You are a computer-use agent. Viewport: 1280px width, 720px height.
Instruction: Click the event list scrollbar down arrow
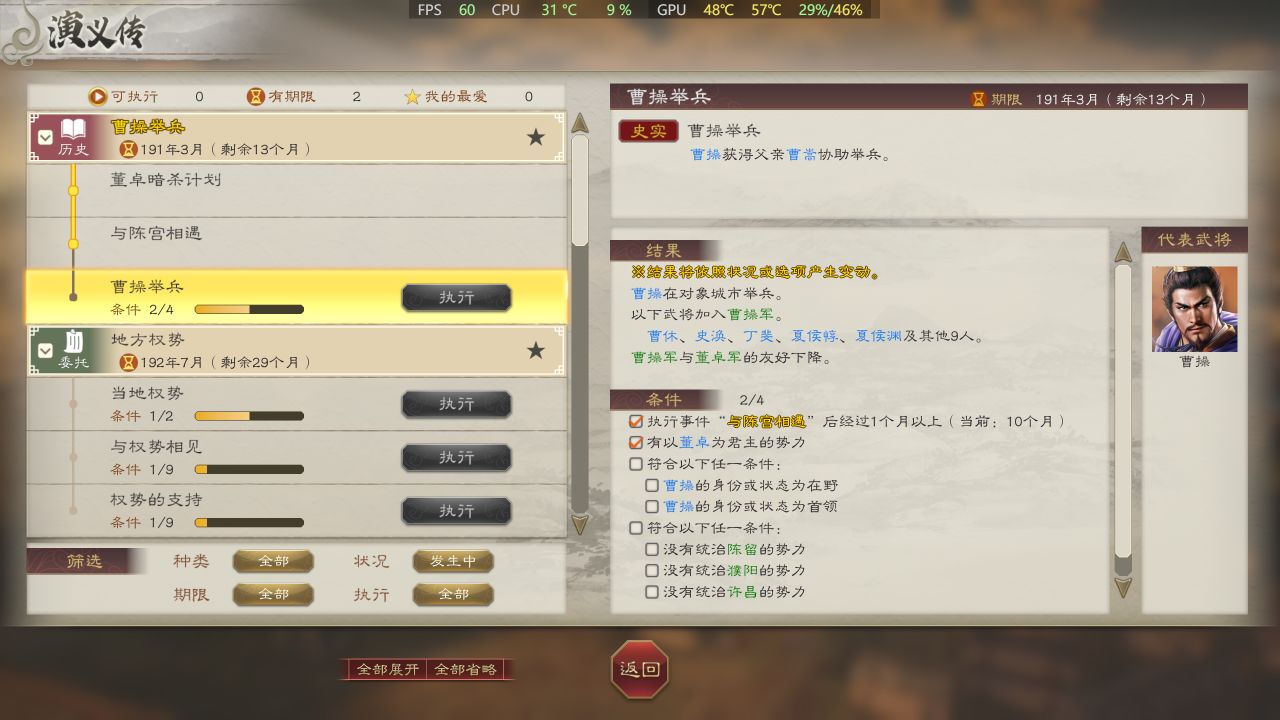580,524
